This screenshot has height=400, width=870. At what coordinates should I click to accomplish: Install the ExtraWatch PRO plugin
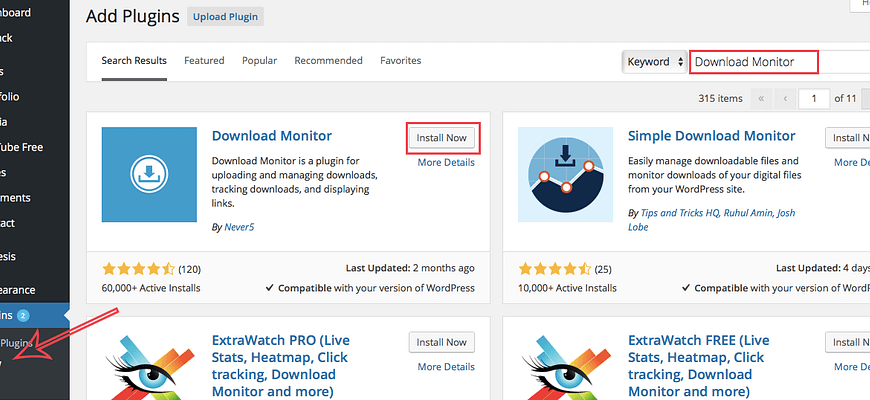(x=442, y=342)
